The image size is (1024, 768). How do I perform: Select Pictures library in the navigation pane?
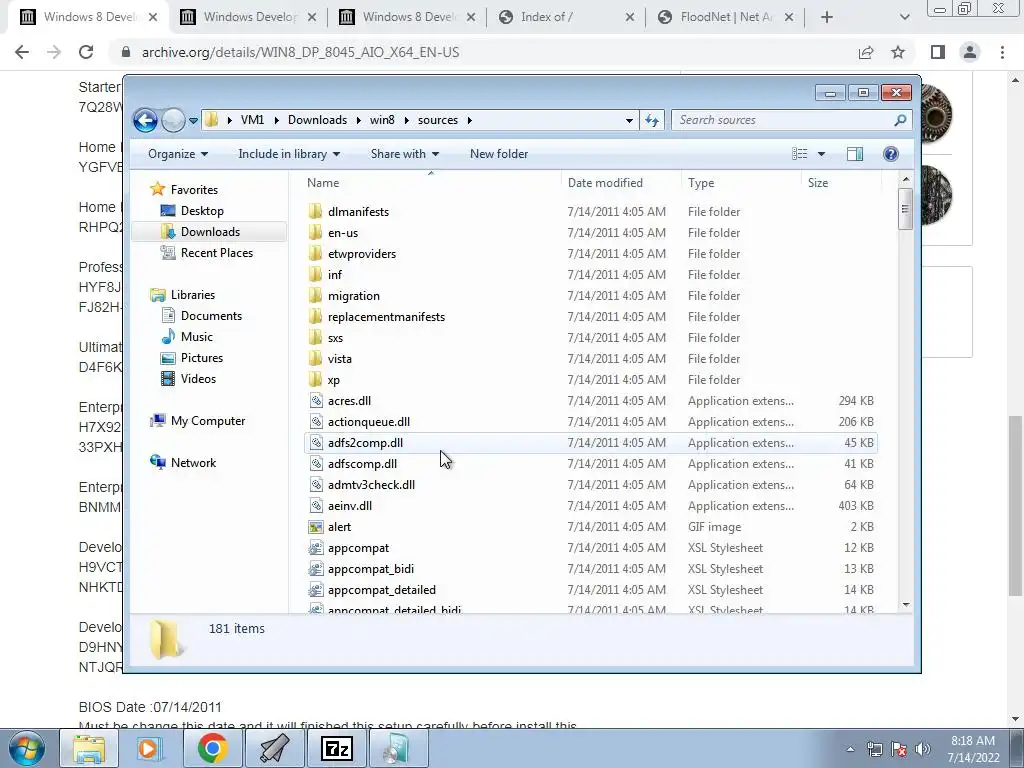coord(202,358)
